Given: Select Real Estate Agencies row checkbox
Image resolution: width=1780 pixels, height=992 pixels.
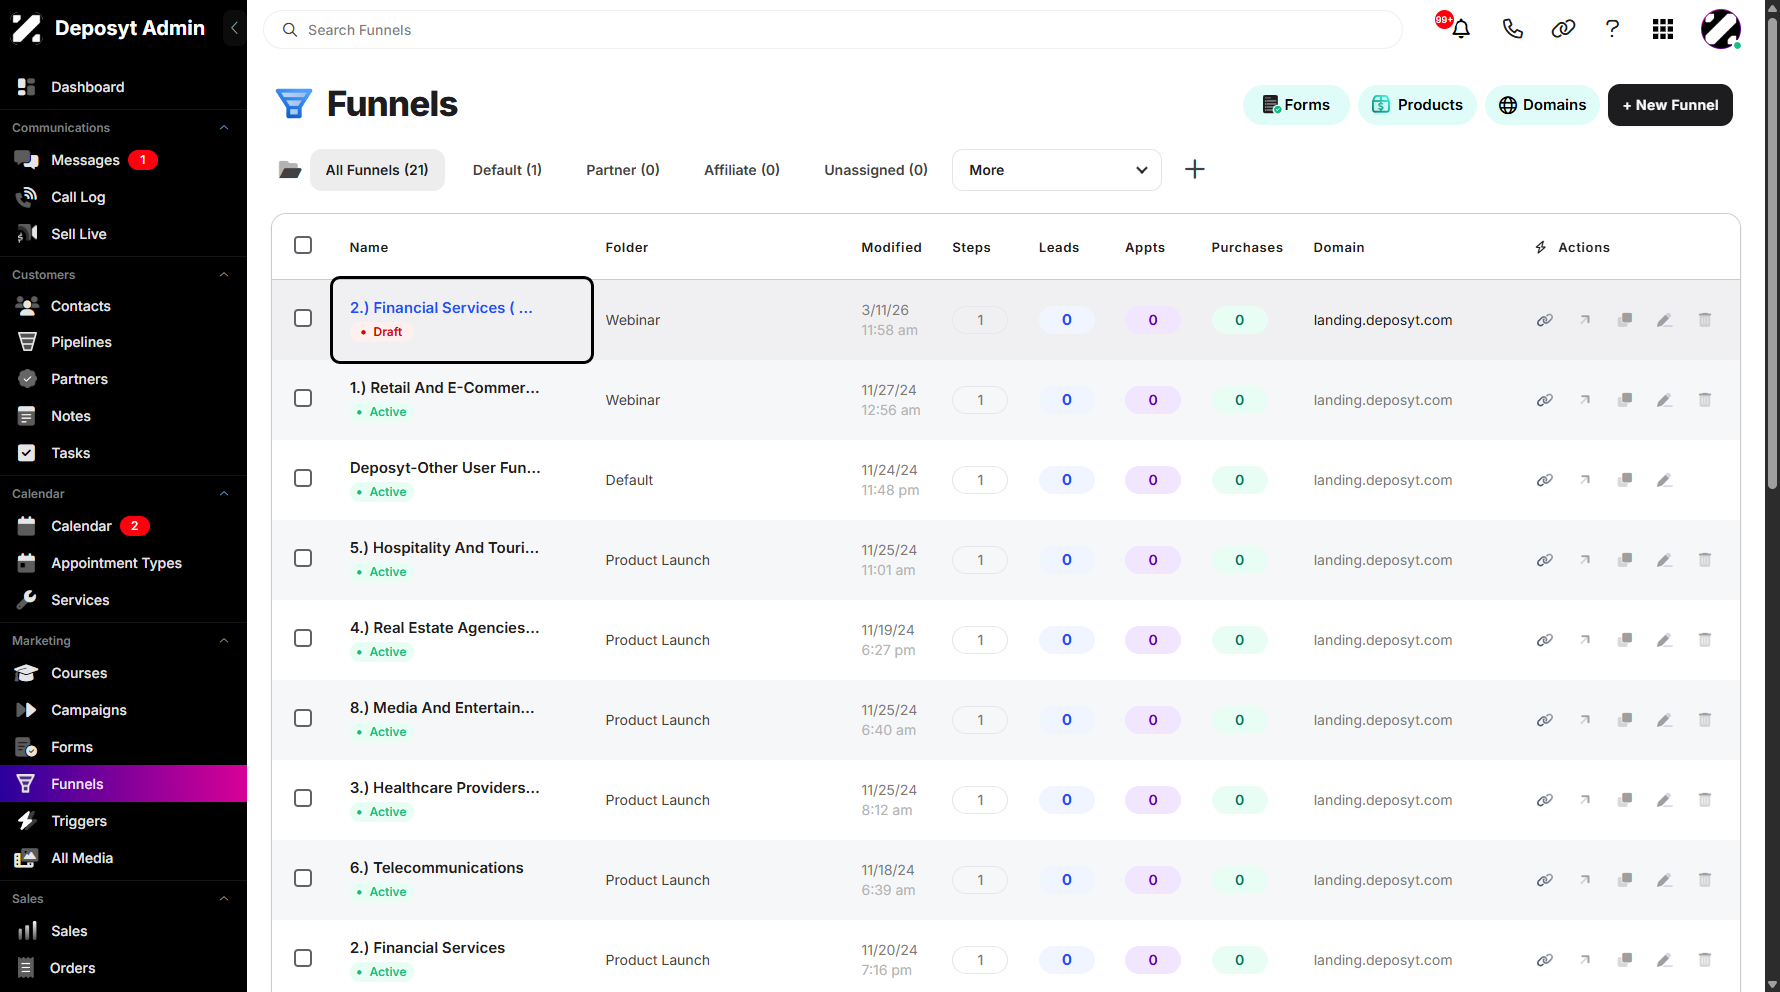Looking at the screenshot, I should (303, 638).
